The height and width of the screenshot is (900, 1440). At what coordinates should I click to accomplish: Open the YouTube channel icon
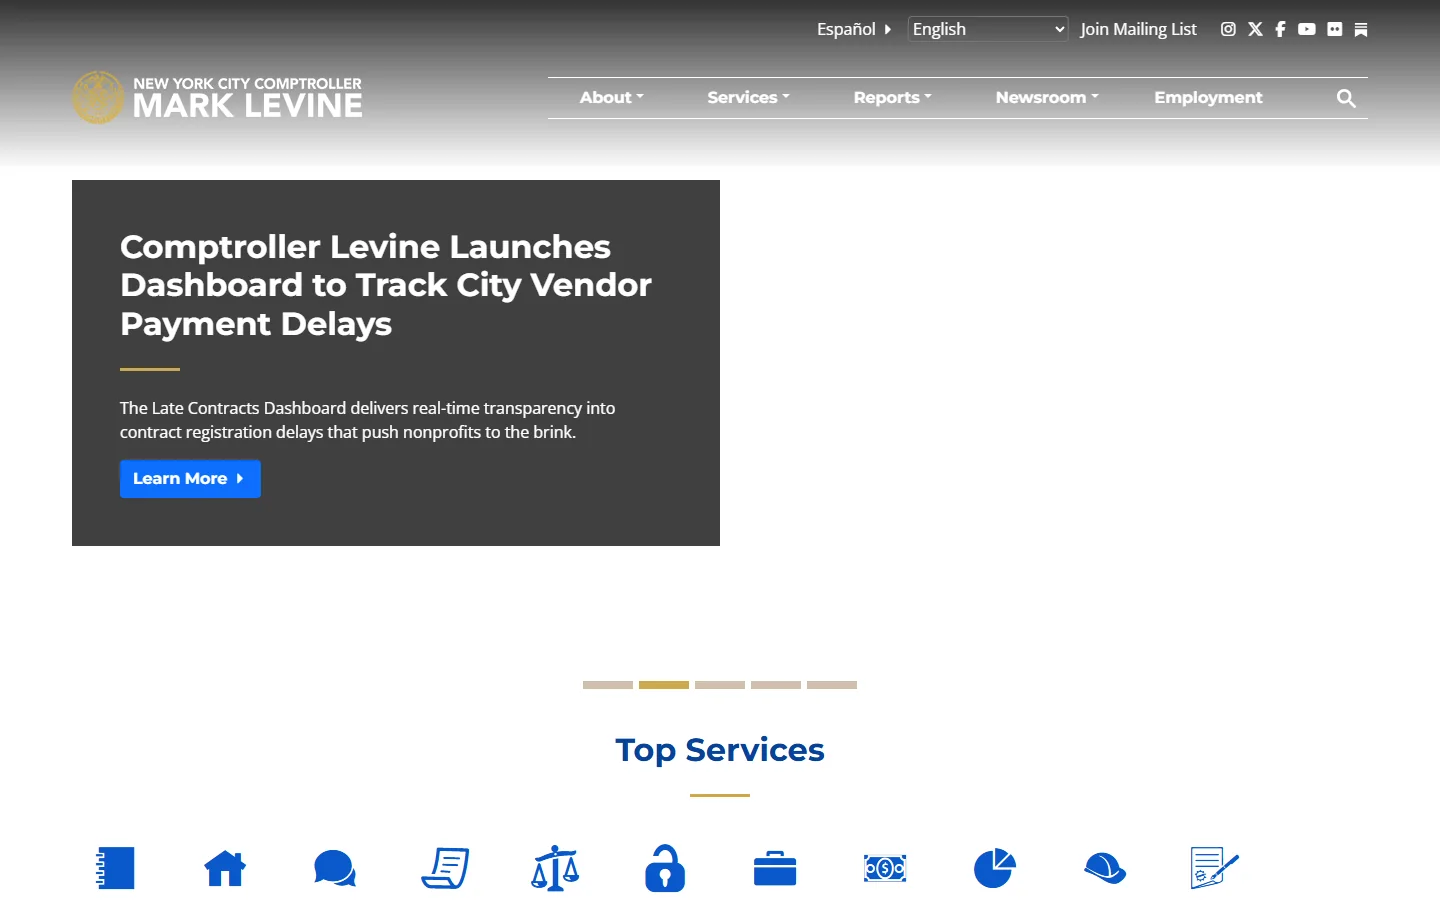point(1307,29)
